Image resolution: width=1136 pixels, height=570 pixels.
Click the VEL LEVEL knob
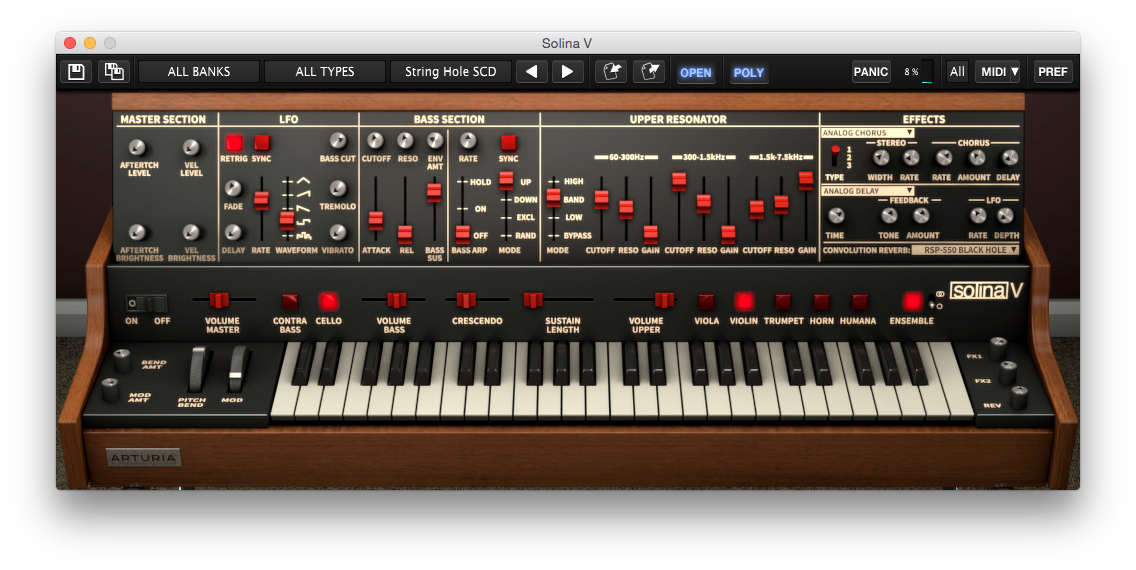point(191,148)
